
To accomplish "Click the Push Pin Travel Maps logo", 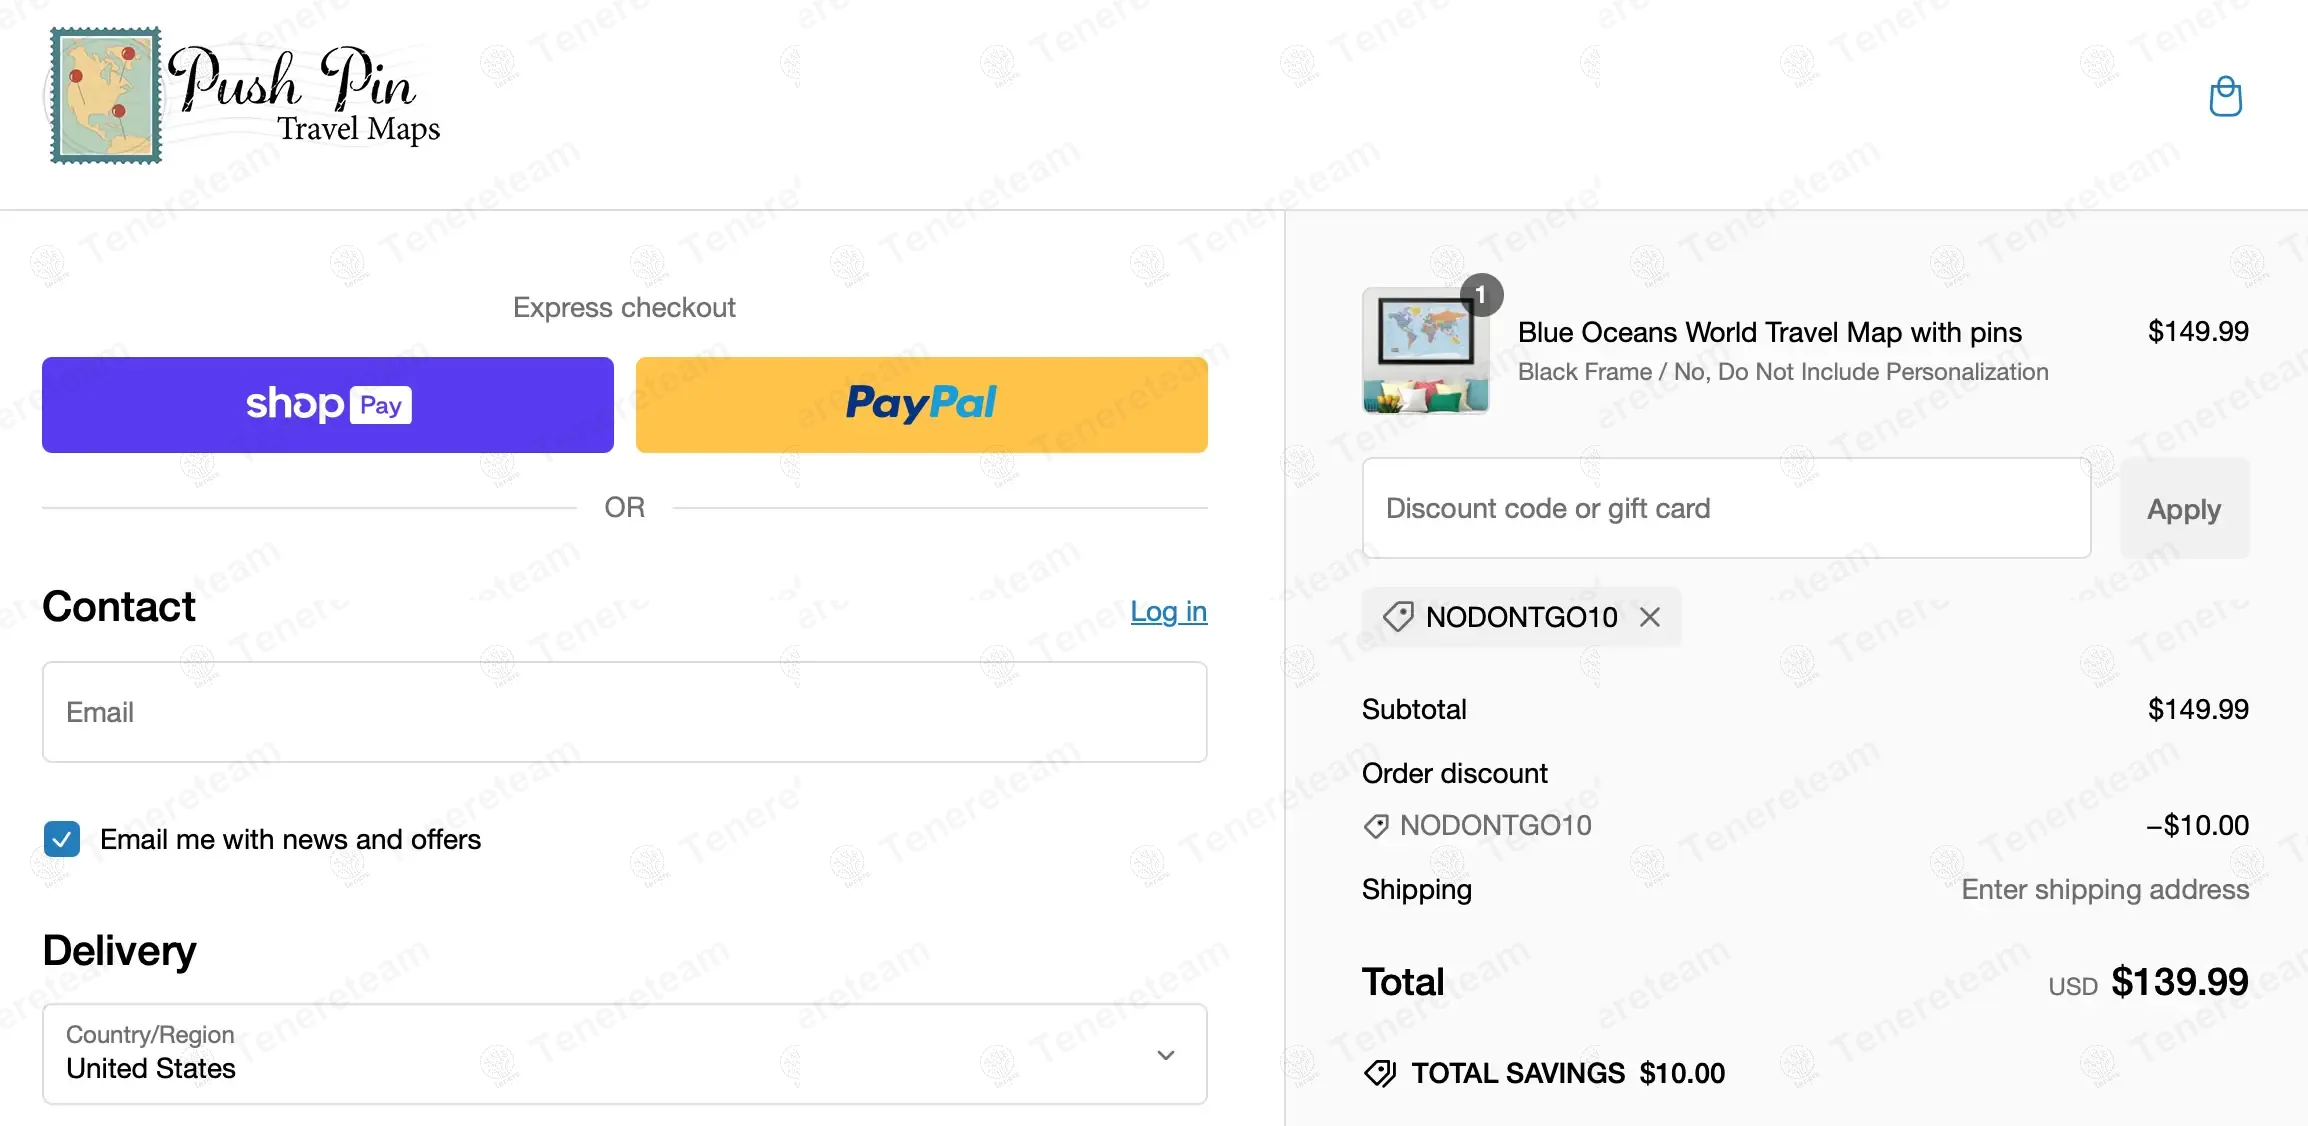I will 246,95.
